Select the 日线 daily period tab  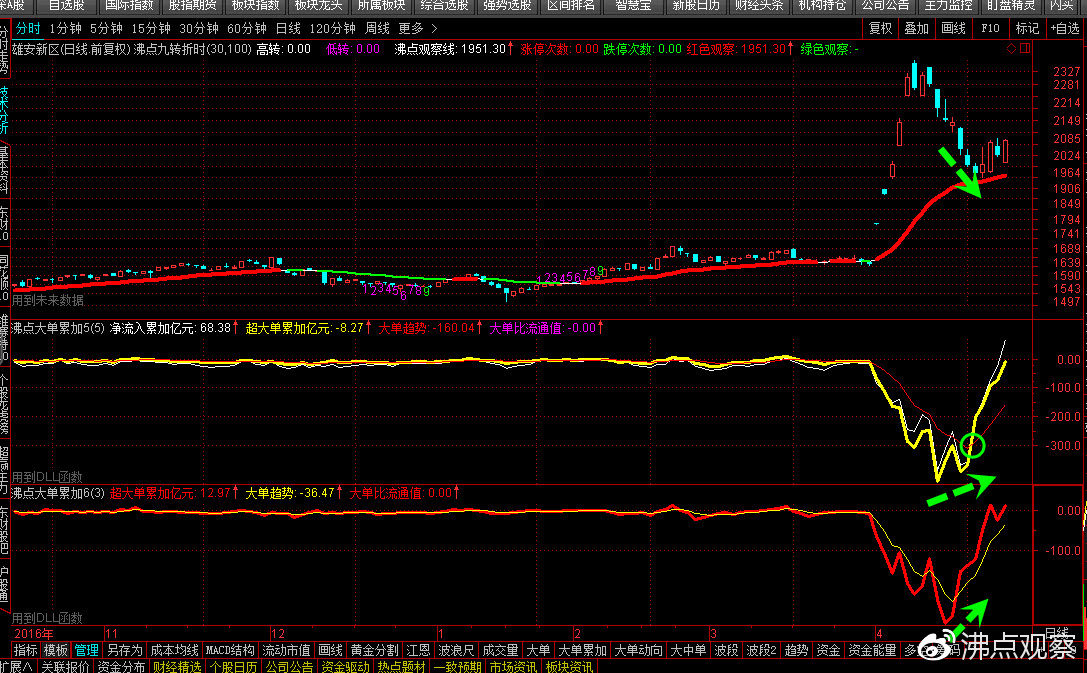click(288, 28)
